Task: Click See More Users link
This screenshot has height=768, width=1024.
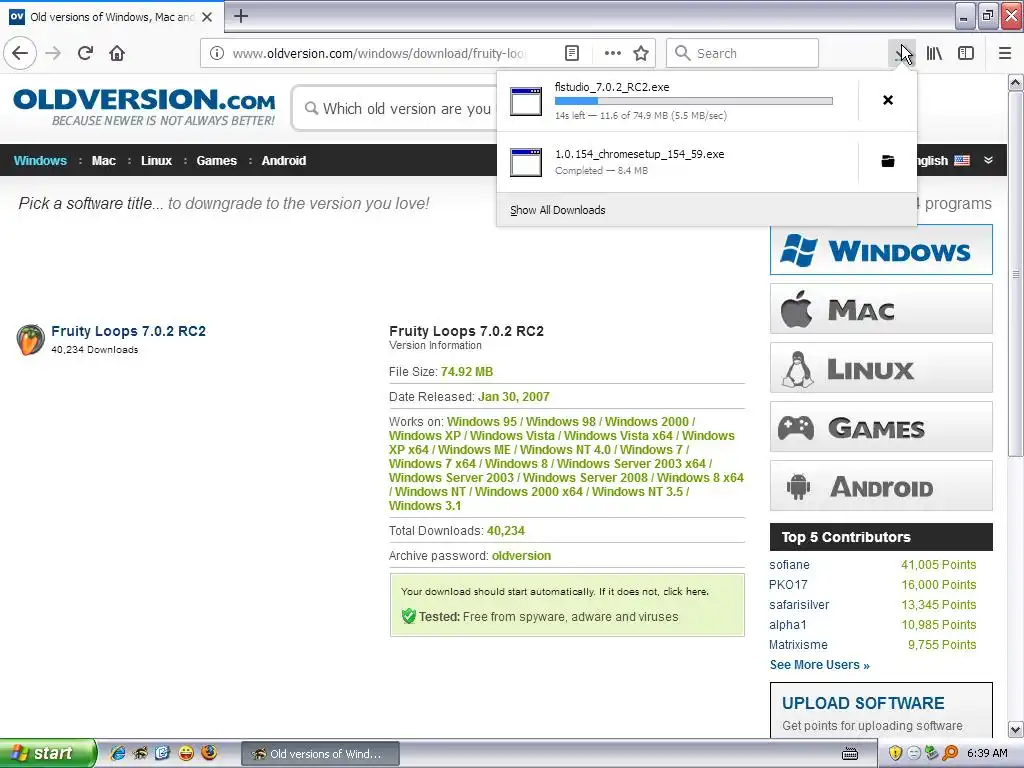Action: 820,665
